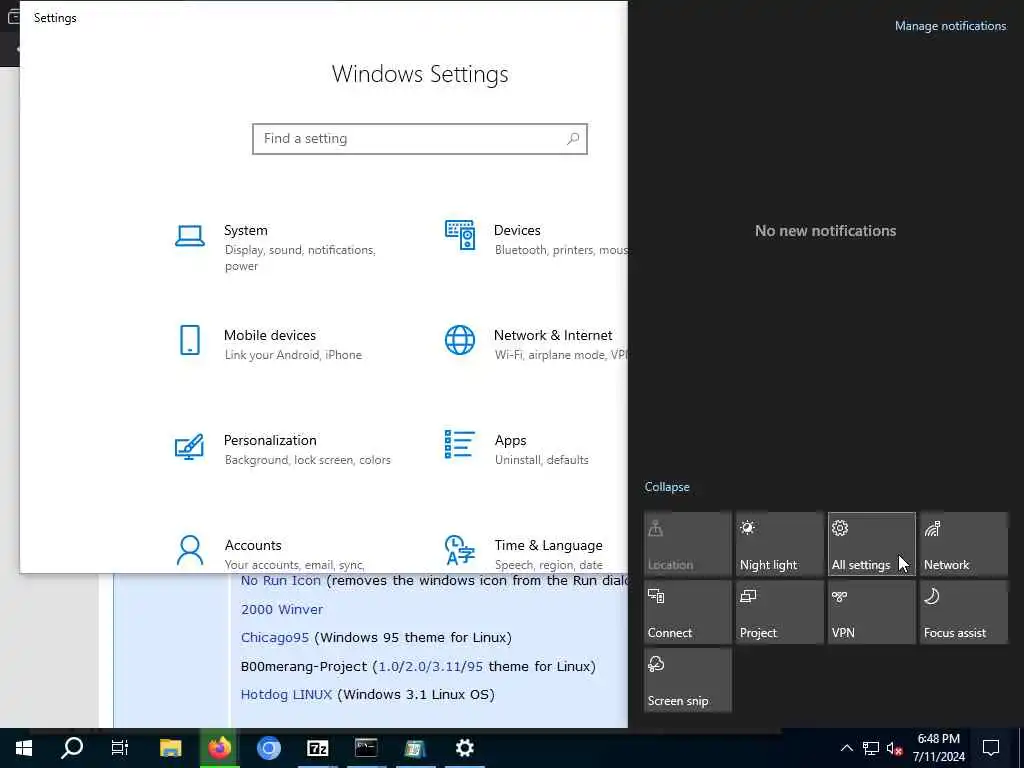Open Personalization settings
The image size is (1024, 768).
(281, 449)
